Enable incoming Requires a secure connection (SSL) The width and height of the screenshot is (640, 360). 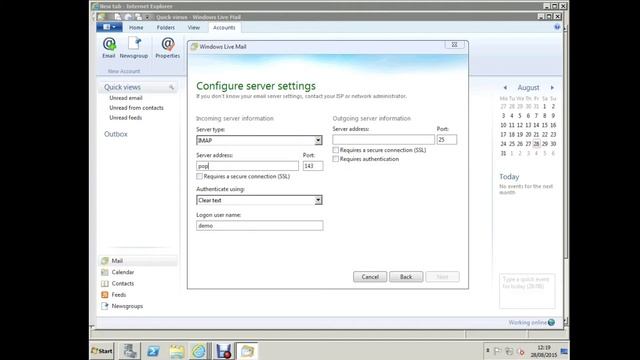pyautogui.click(x=200, y=176)
